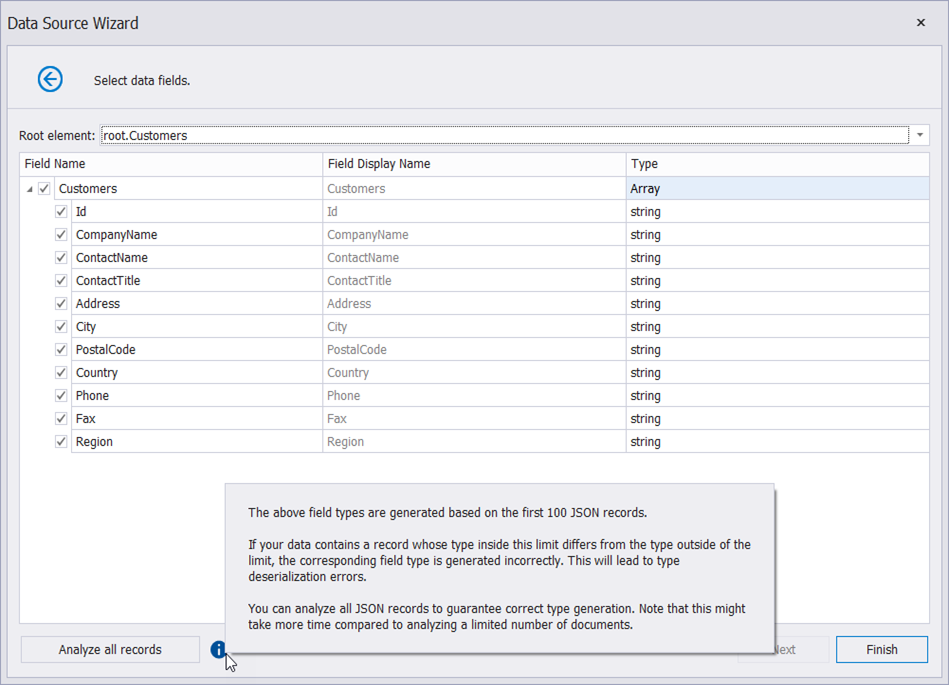Screen dimensions: 949x685
Task: Toggle the Id field checkbox
Action: [x=61, y=212]
